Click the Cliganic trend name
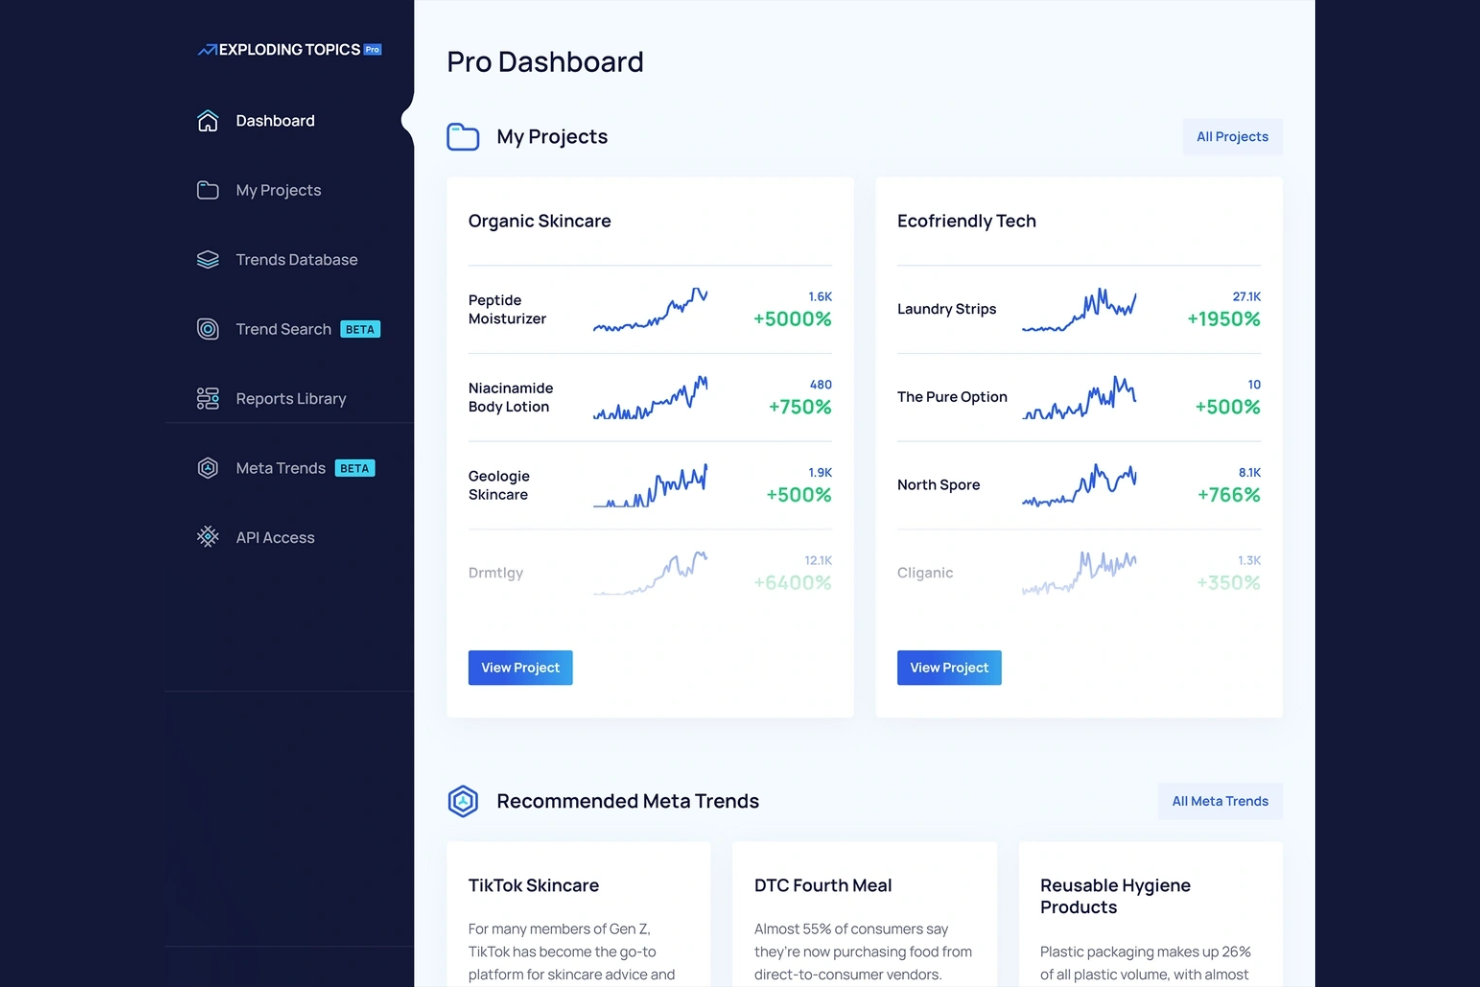This screenshot has width=1480, height=987. coord(925,573)
